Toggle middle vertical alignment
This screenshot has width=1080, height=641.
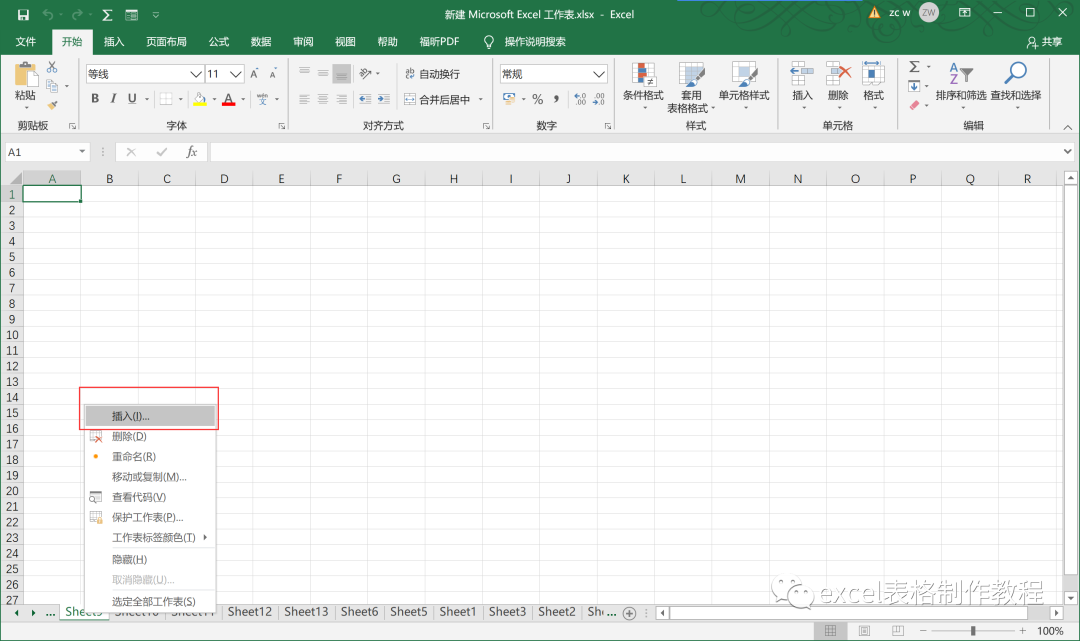(323, 73)
